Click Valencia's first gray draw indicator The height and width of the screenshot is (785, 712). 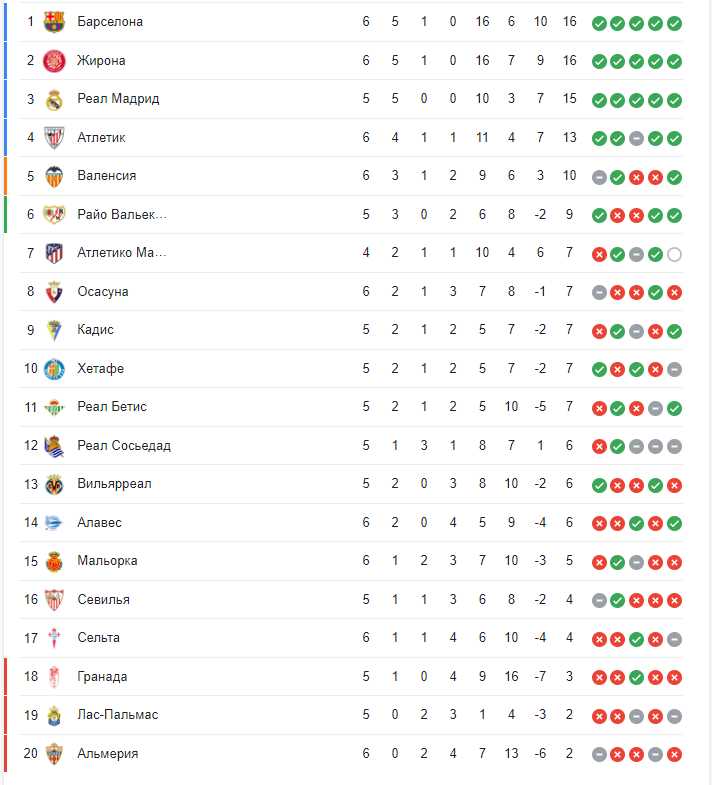point(599,178)
